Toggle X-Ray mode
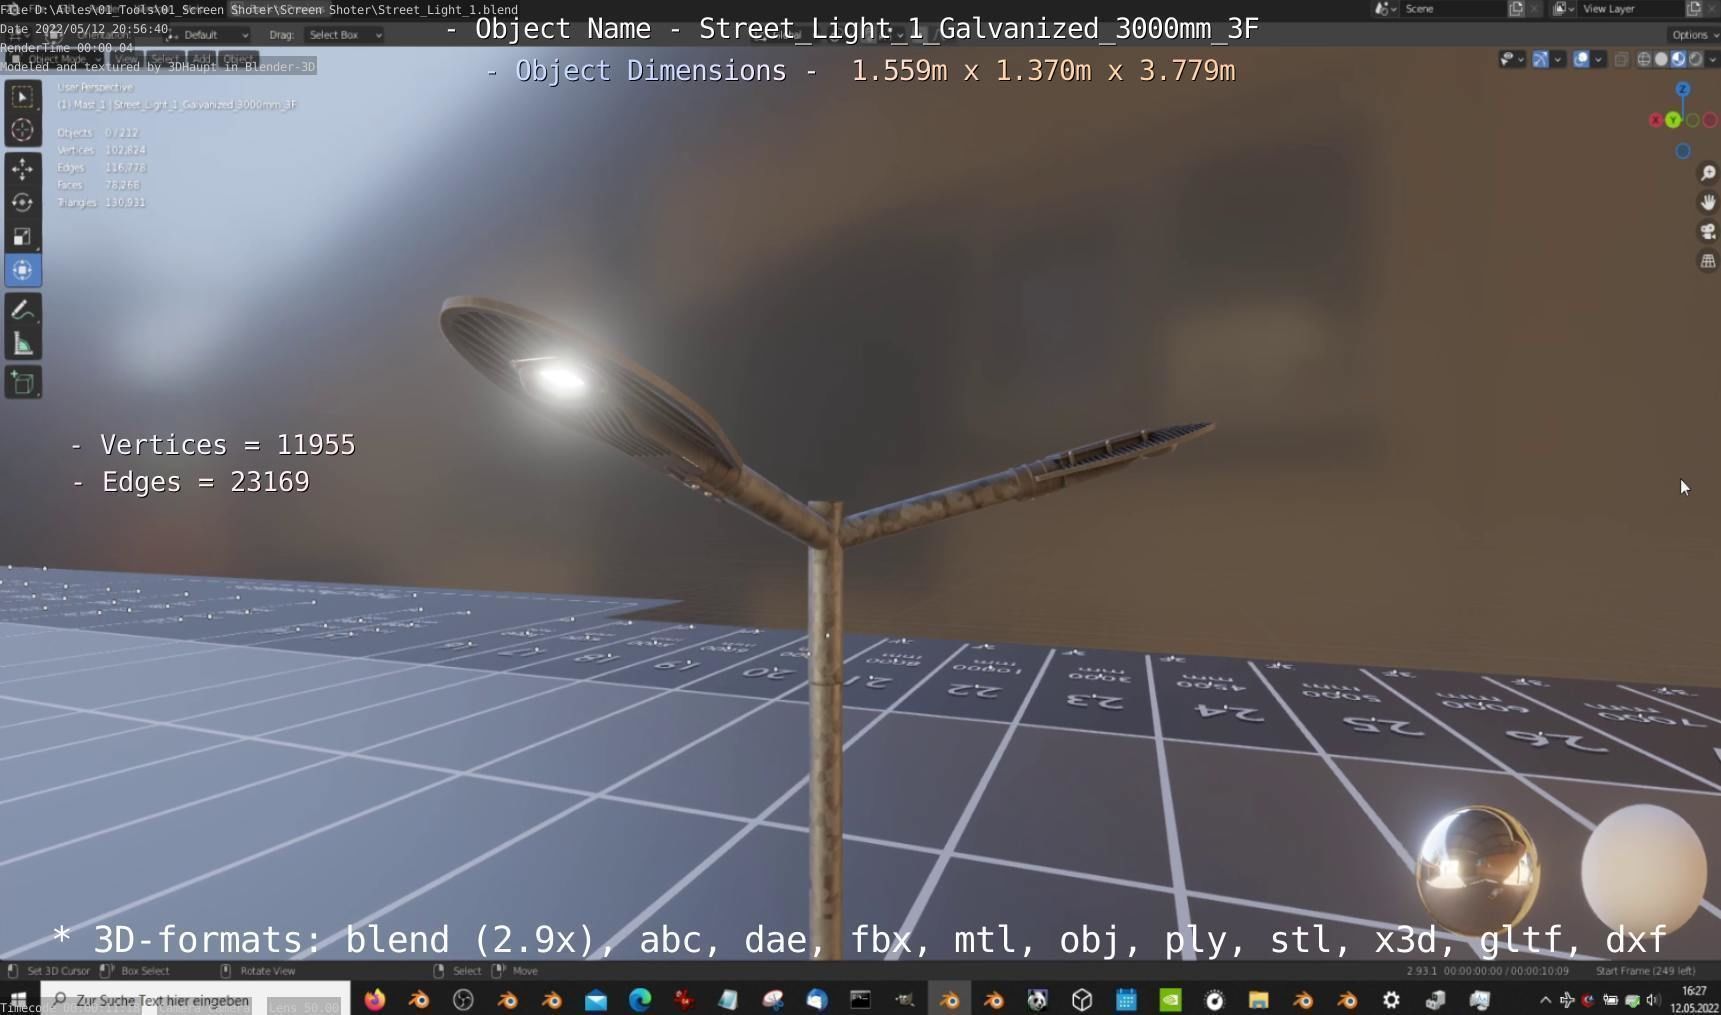This screenshot has height=1015, width=1721. (x=1622, y=60)
